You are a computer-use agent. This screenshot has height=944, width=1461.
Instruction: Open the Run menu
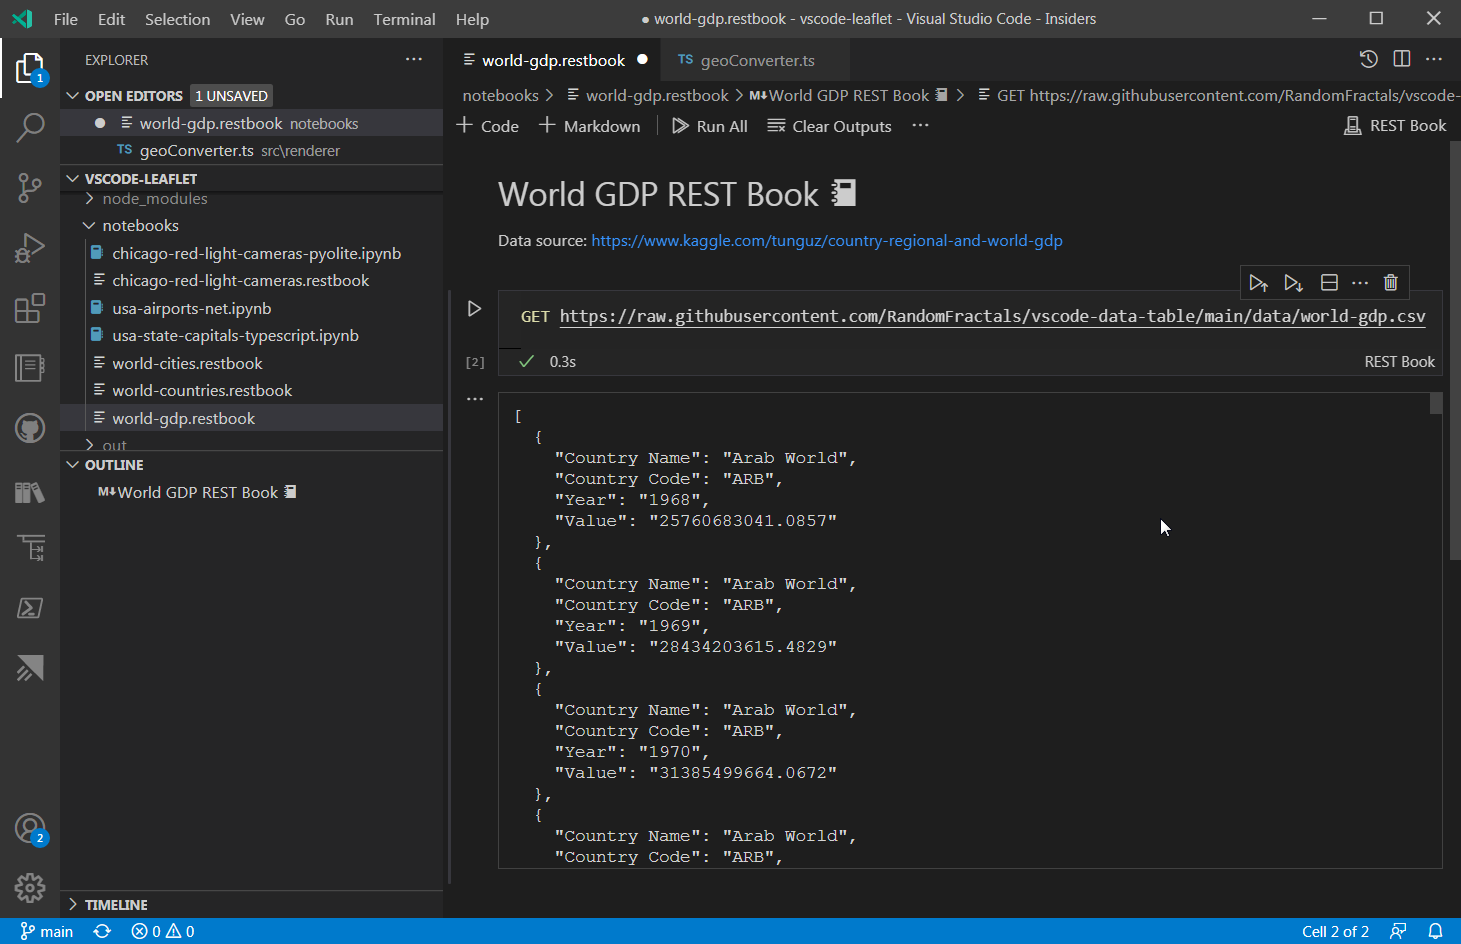tap(339, 19)
